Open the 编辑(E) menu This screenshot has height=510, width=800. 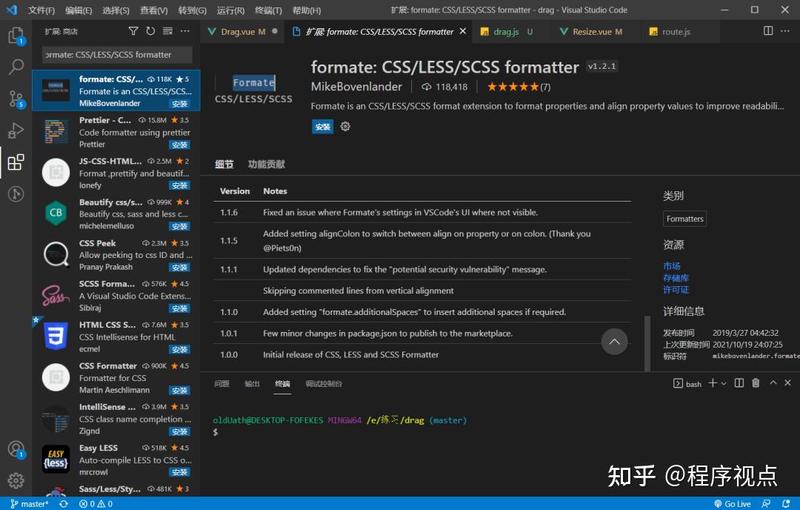click(79, 10)
